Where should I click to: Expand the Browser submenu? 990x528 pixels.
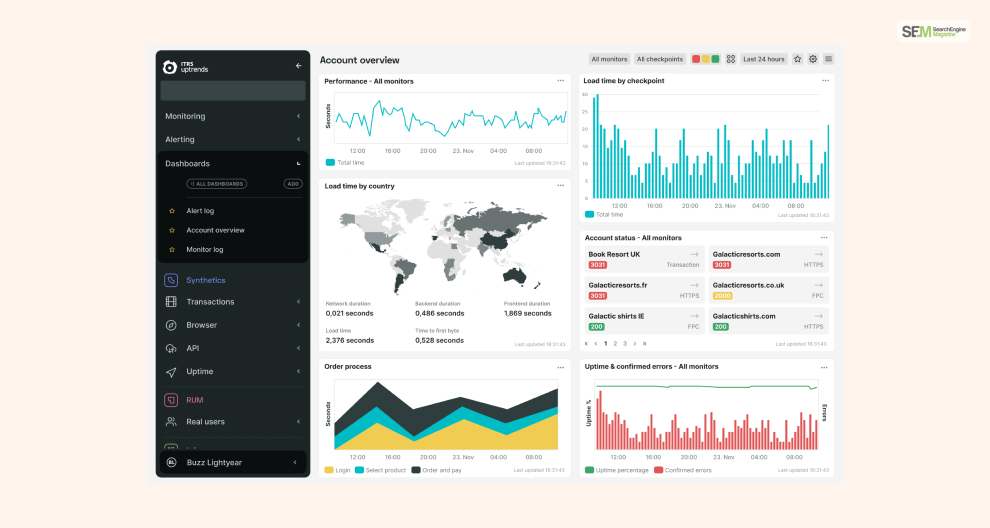(x=299, y=325)
